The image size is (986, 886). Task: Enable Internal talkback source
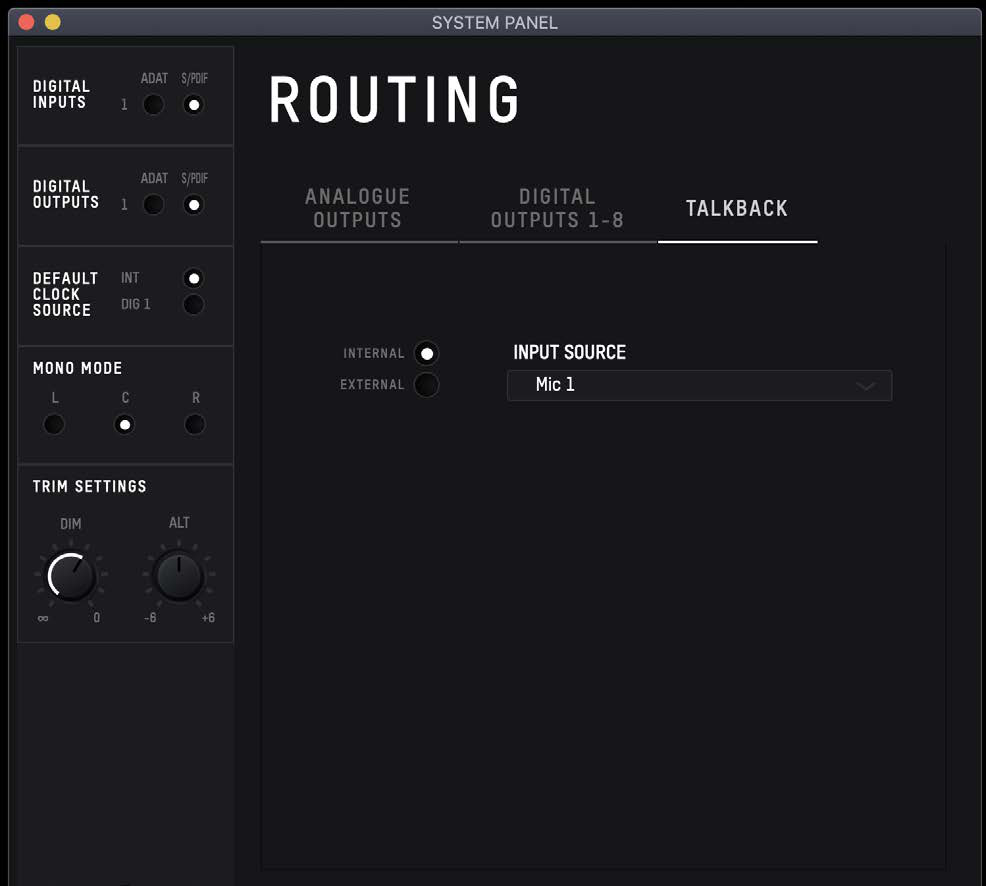[x=426, y=353]
